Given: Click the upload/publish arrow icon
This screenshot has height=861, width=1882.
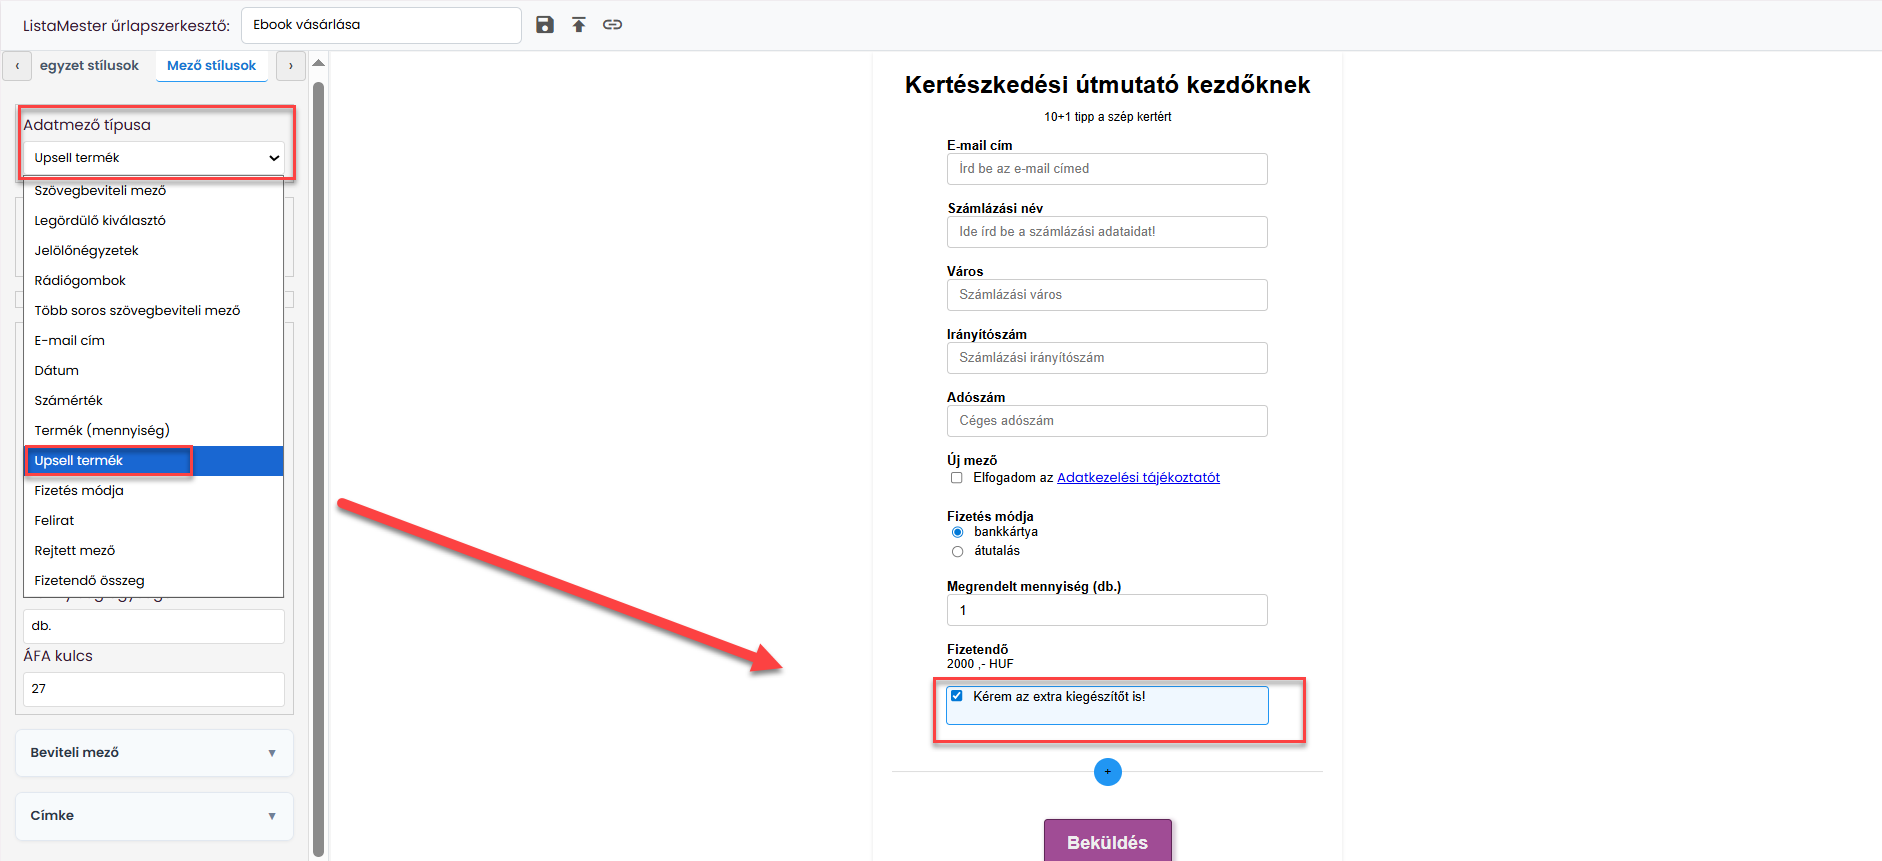Looking at the screenshot, I should coord(579,25).
